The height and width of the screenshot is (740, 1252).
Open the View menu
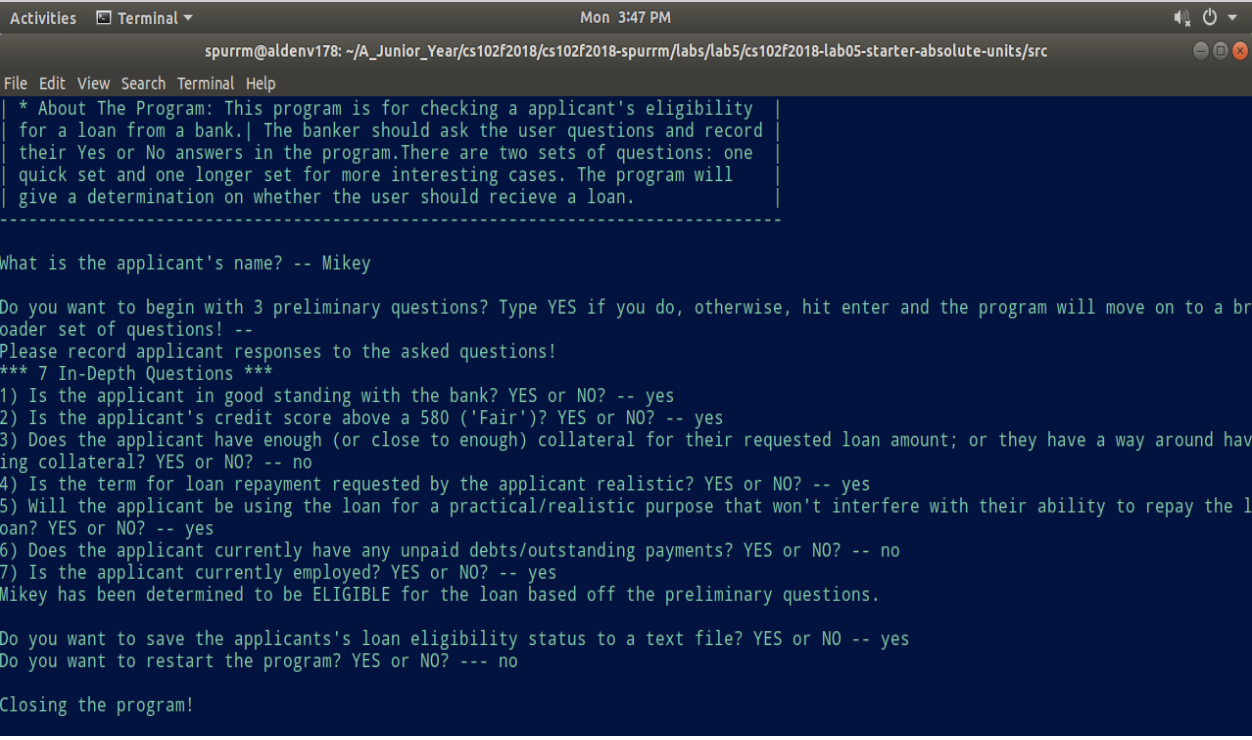[94, 84]
